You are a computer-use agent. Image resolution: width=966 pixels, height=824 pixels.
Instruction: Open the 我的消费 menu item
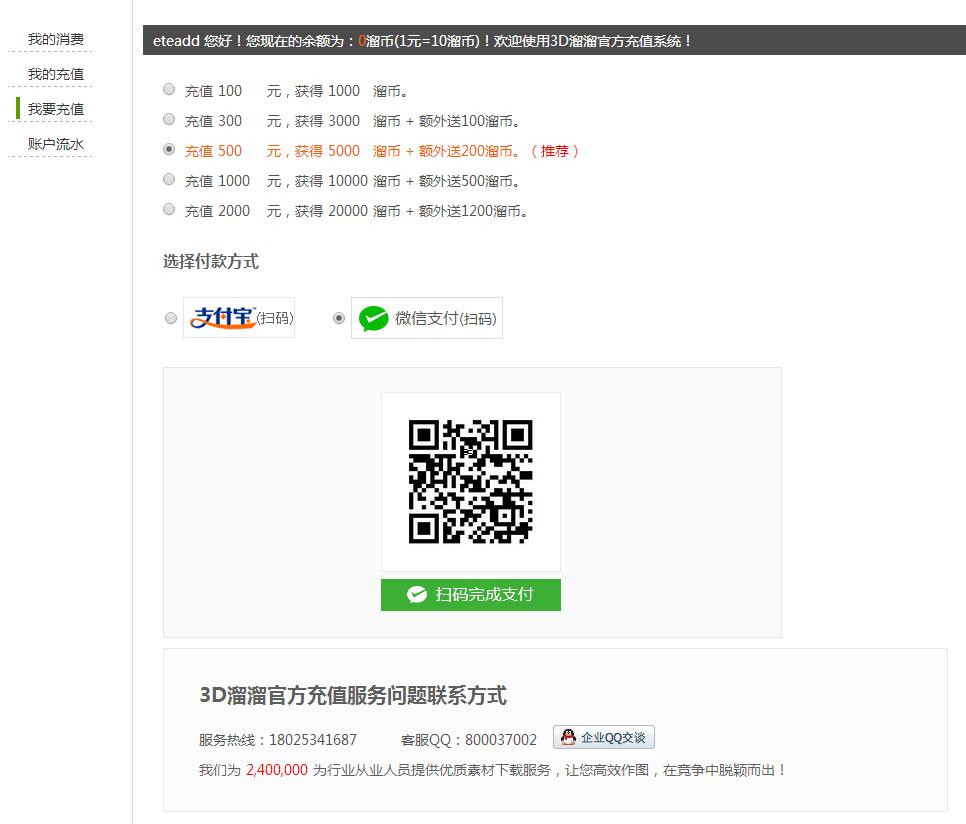tap(55, 39)
